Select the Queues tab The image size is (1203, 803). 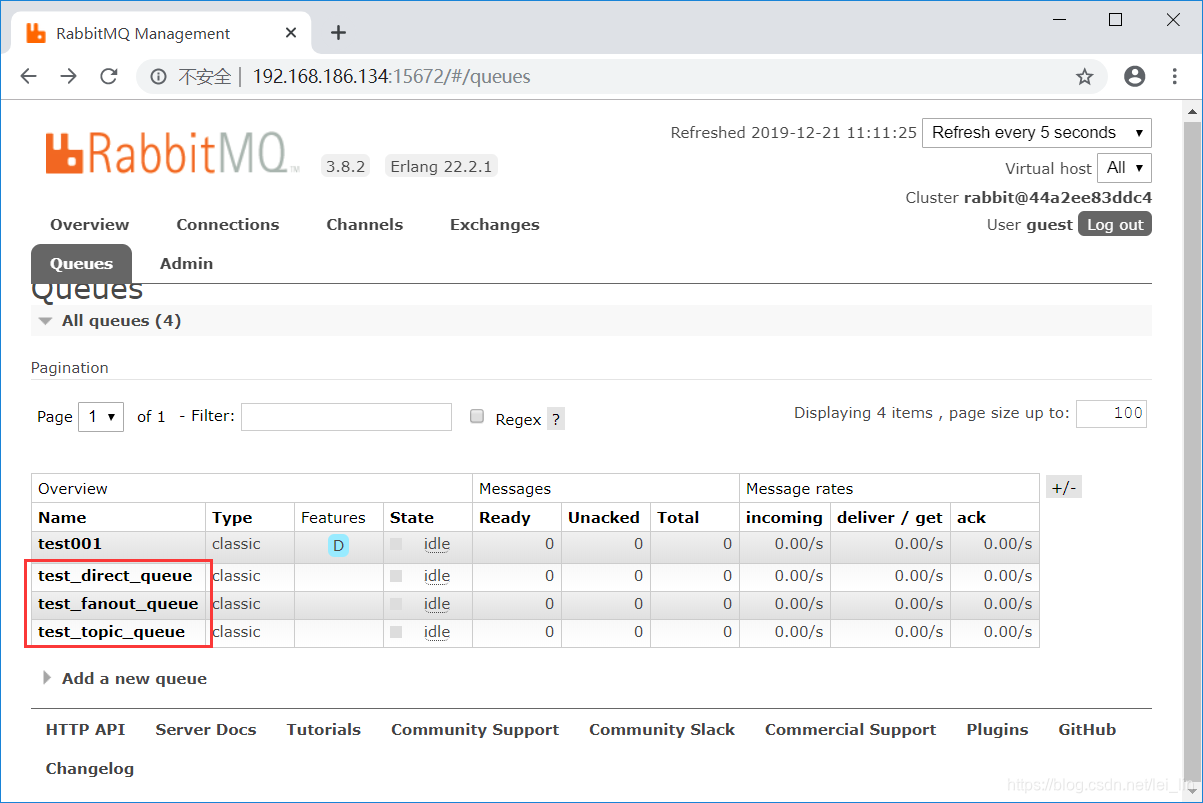(x=82, y=264)
